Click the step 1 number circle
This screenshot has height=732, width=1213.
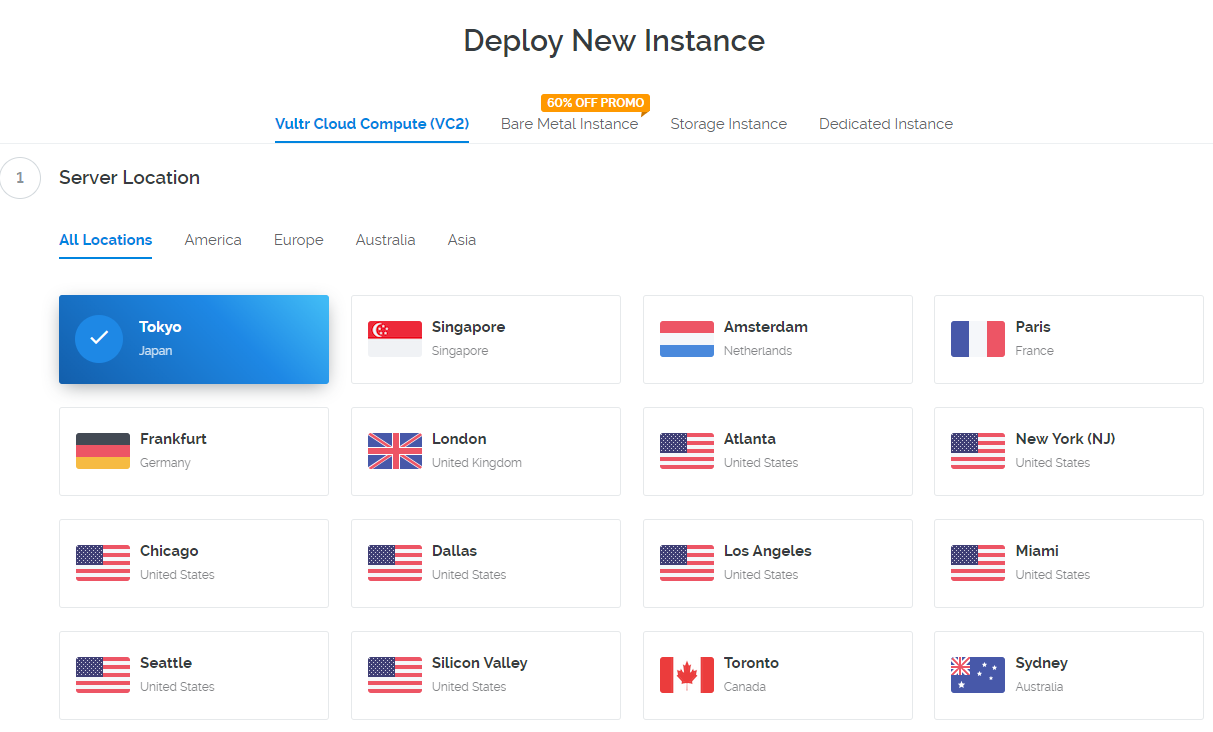tap(20, 179)
